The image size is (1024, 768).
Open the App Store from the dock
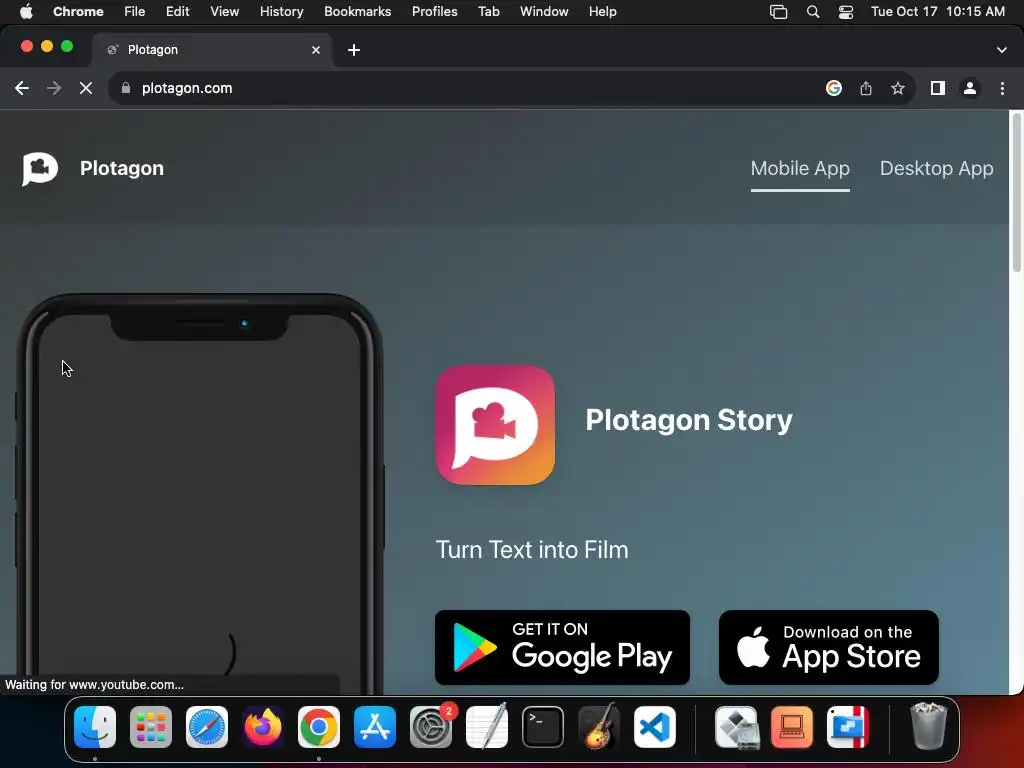375,727
